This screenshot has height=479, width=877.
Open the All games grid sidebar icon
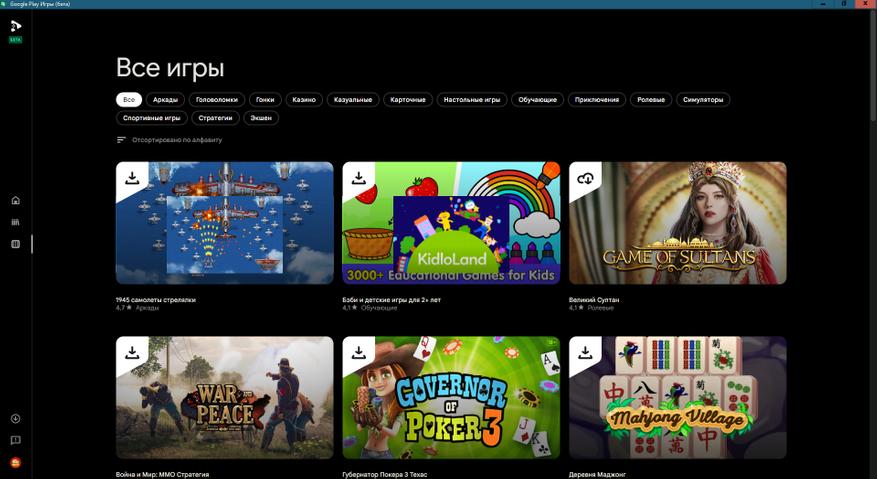click(x=16, y=244)
